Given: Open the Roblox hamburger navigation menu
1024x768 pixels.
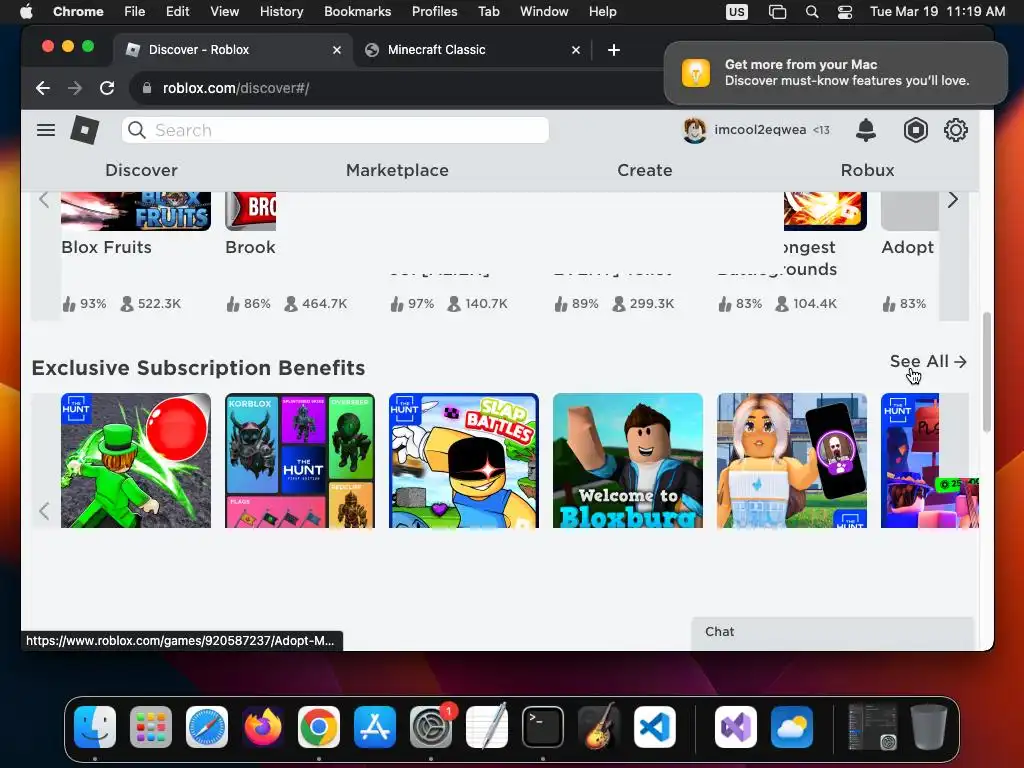Looking at the screenshot, I should coord(46,130).
